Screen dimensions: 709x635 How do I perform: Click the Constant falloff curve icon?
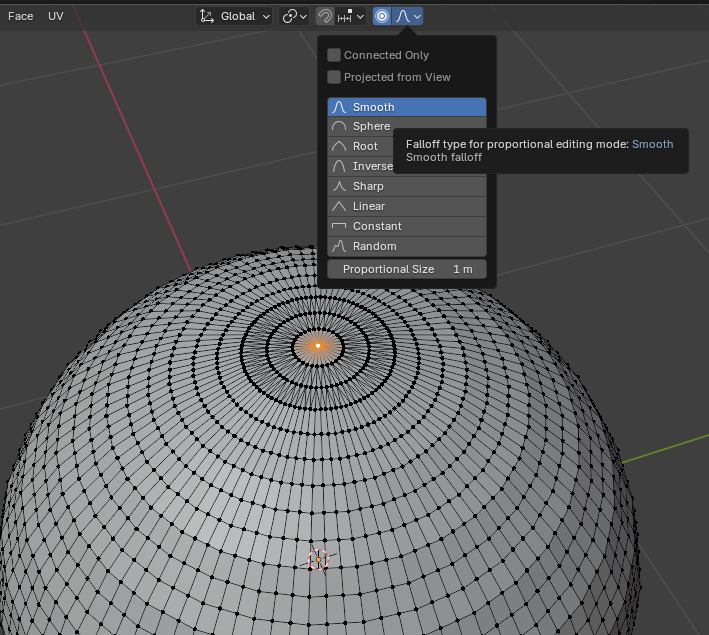pyautogui.click(x=339, y=226)
